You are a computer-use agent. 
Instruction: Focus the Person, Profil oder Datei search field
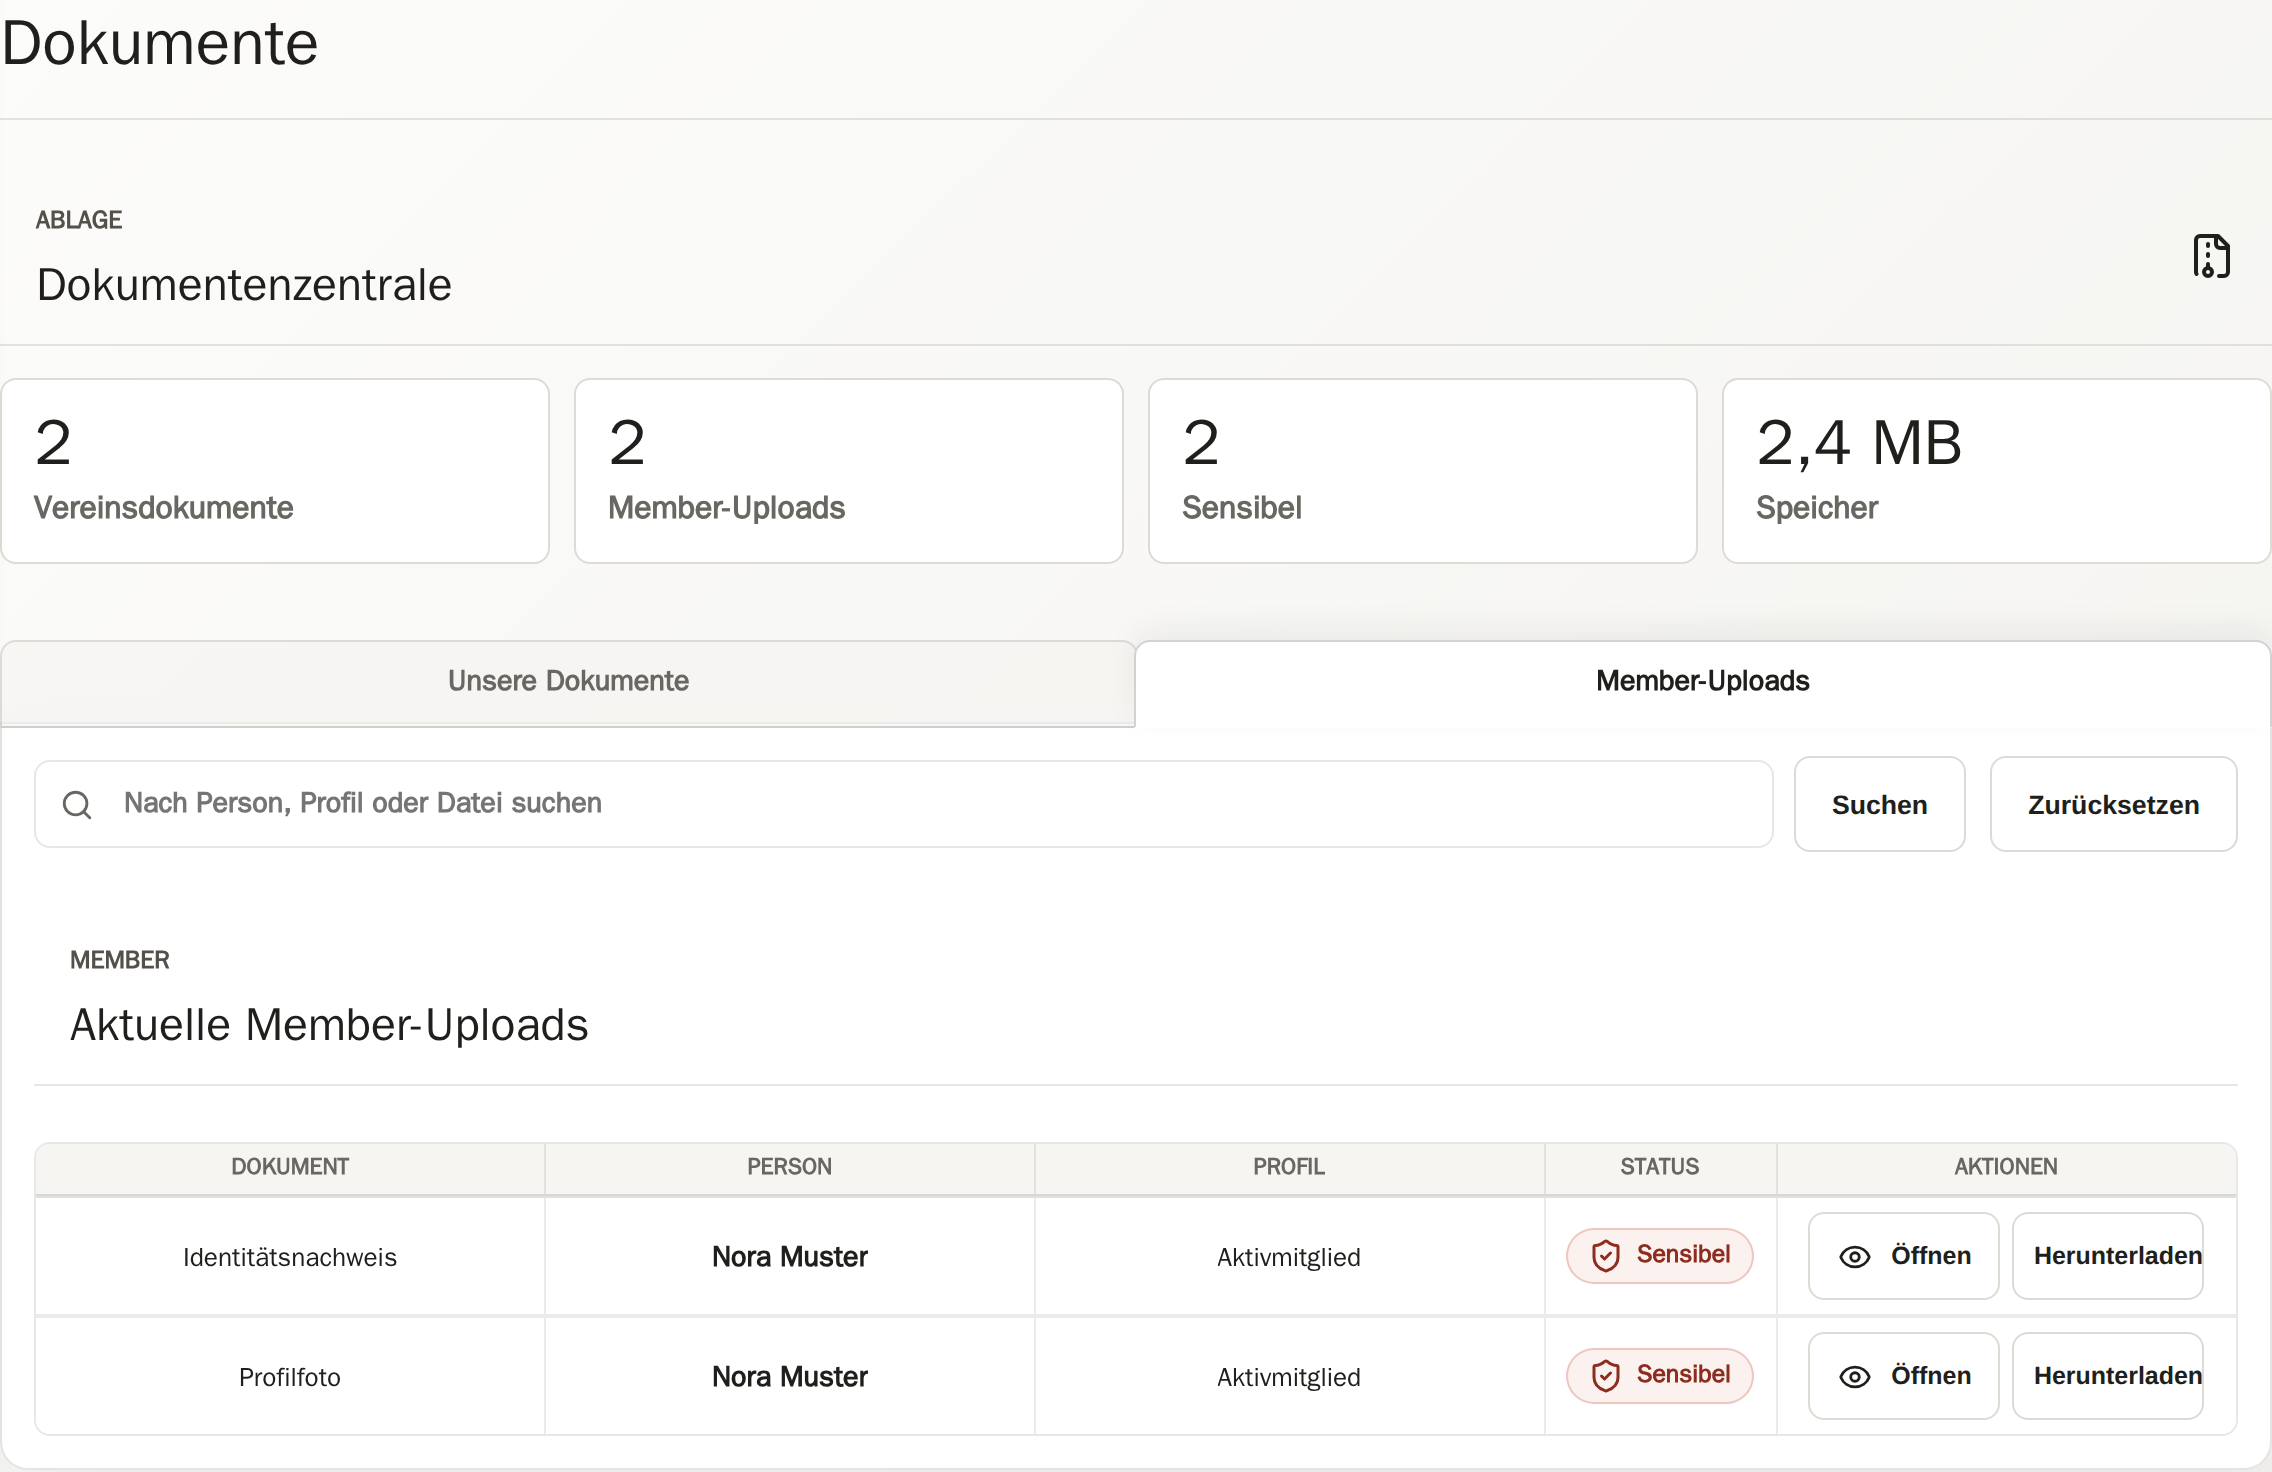pyautogui.click(x=904, y=804)
